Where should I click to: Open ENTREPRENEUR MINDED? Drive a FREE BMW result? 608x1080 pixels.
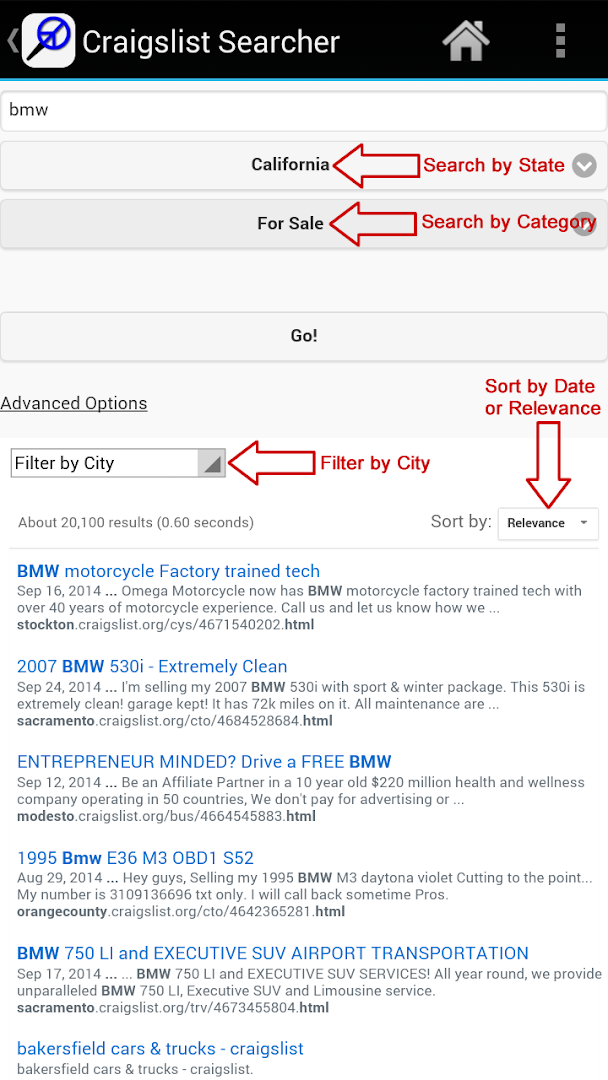click(205, 762)
